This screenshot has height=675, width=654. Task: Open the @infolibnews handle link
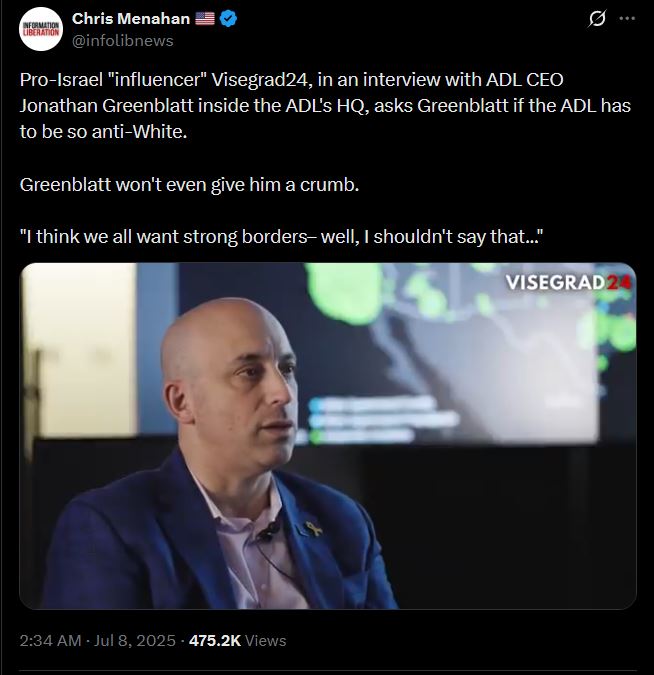(x=123, y=41)
